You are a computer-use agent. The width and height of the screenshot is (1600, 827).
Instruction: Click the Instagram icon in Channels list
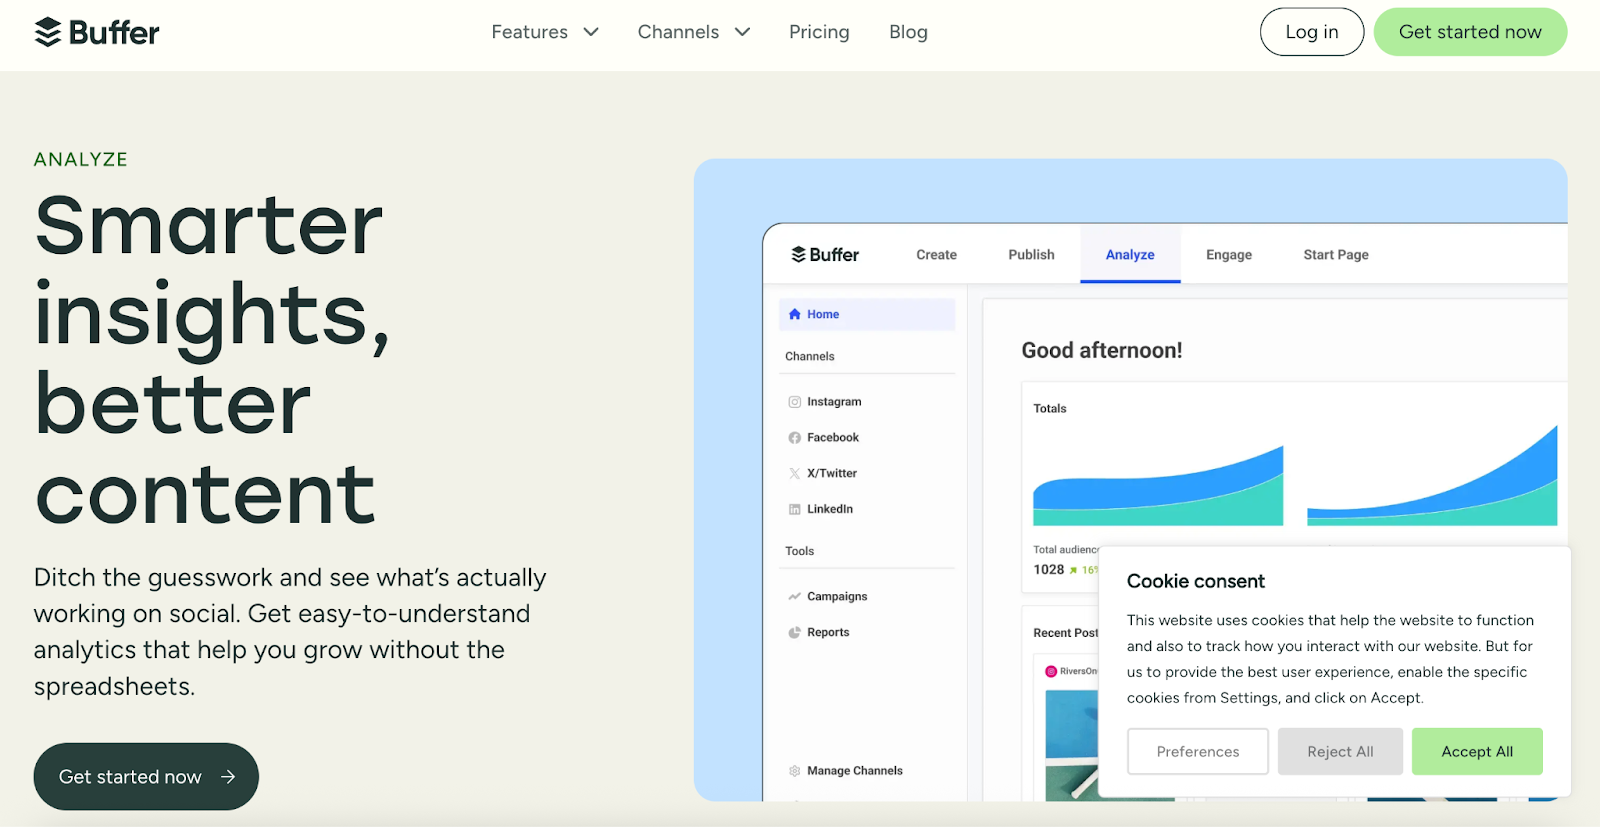point(794,402)
